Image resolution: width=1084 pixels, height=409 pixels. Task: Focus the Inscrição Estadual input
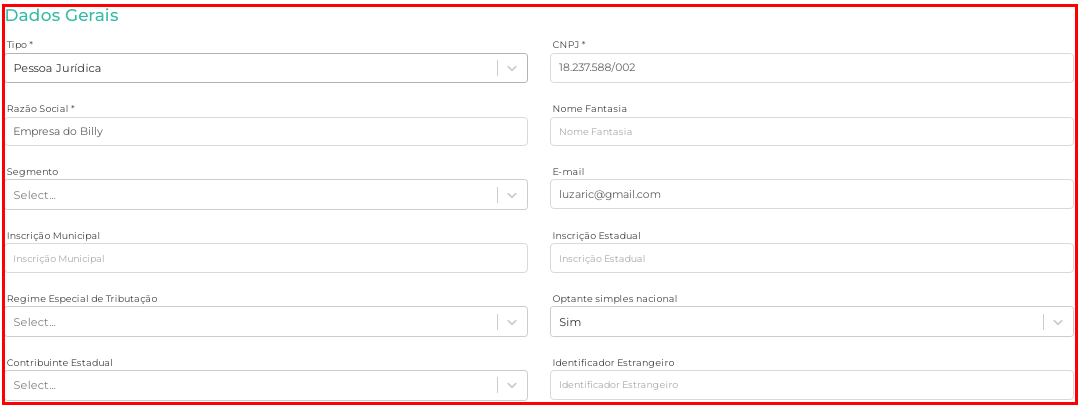click(x=811, y=258)
